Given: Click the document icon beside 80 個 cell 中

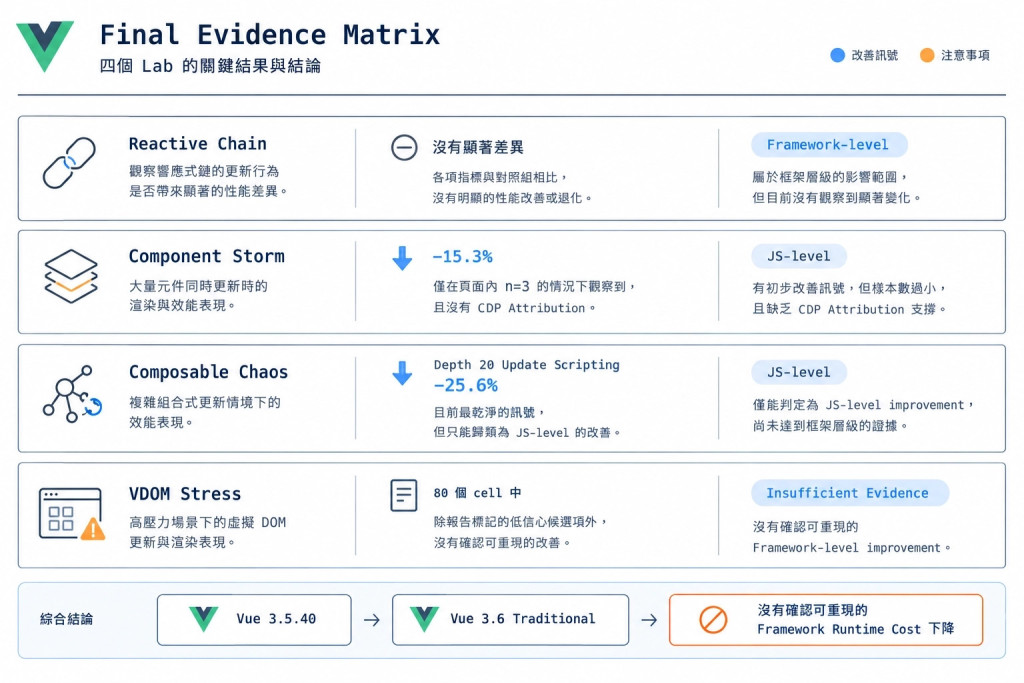Looking at the screenshot, I should (404, 495).
